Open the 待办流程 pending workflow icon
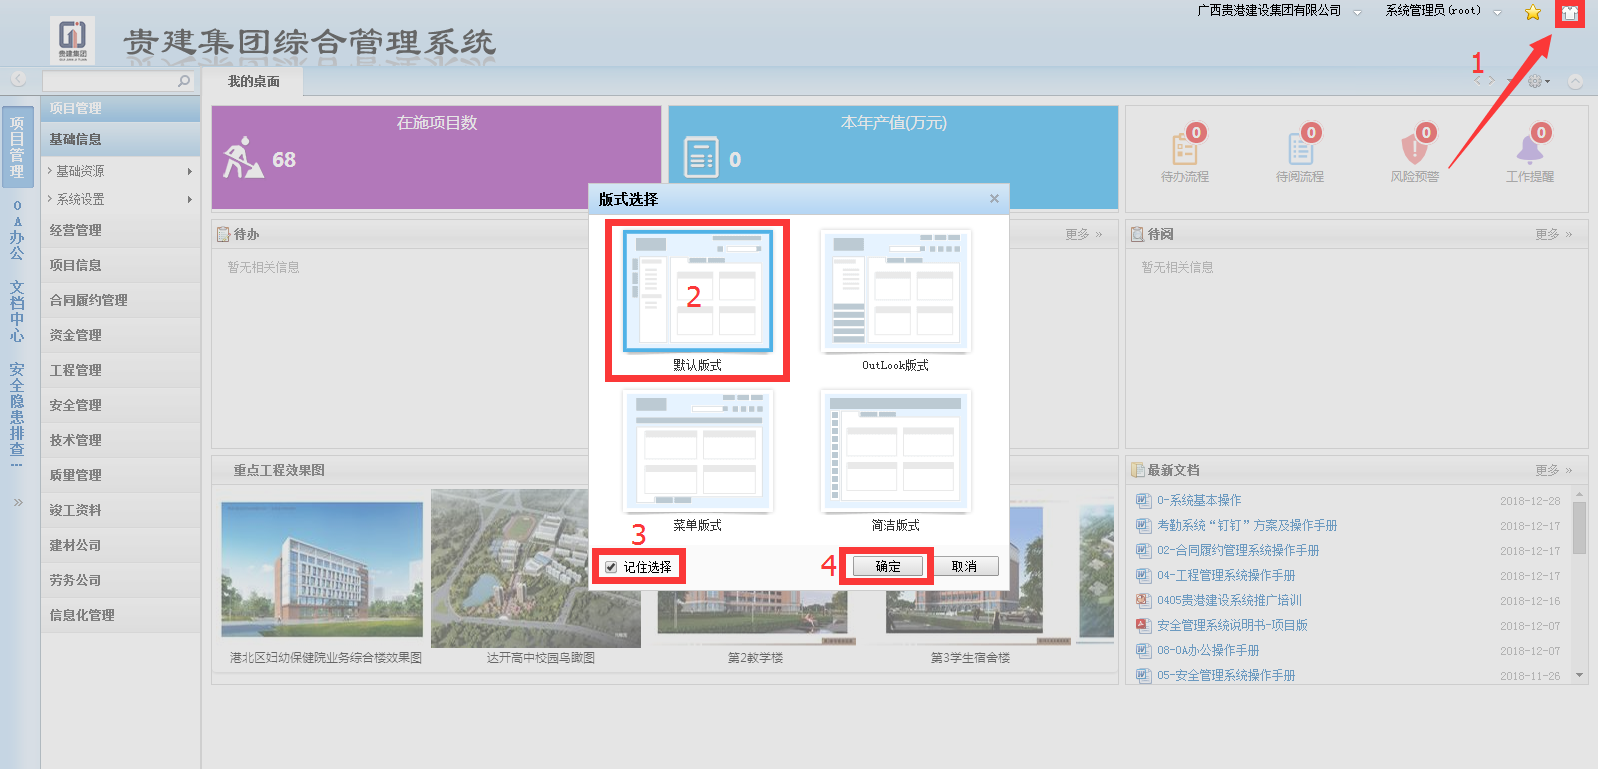This screenshot has height=769, width=1598. (1185, 150)
